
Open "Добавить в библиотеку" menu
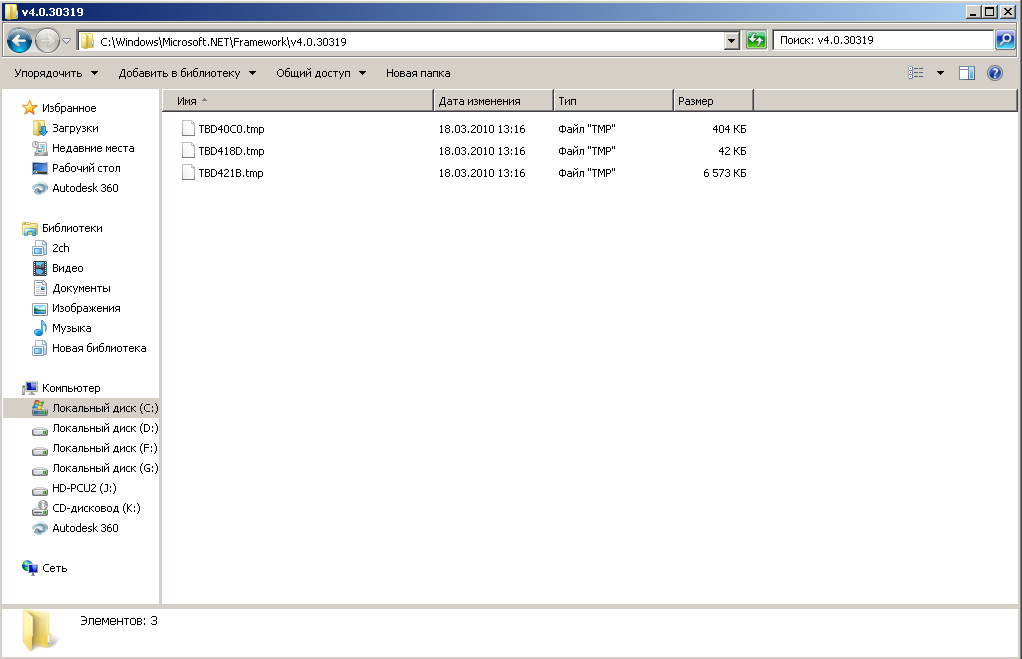tap(187, 73)
